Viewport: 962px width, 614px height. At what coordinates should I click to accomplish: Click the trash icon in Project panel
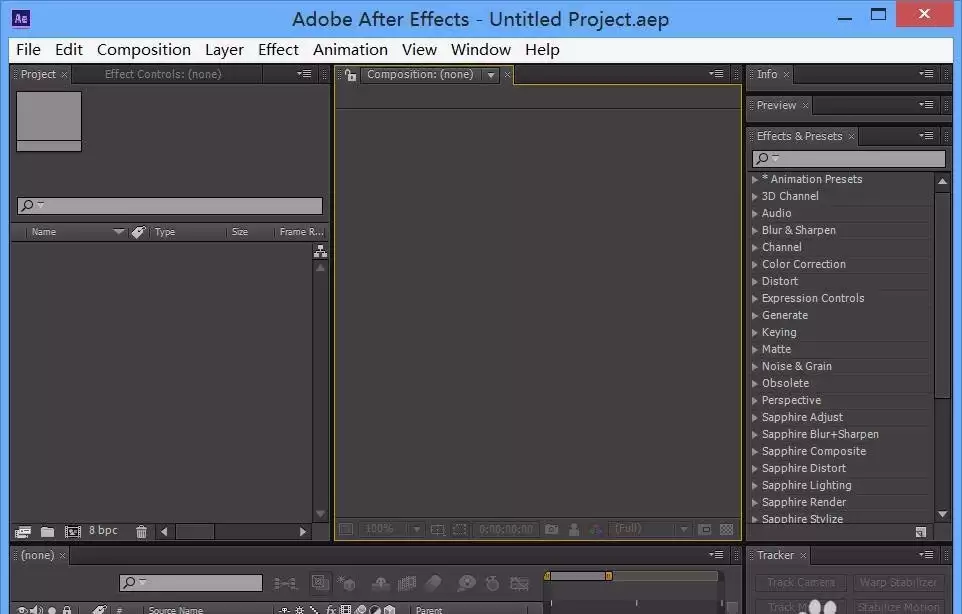[x=142, y=532]
